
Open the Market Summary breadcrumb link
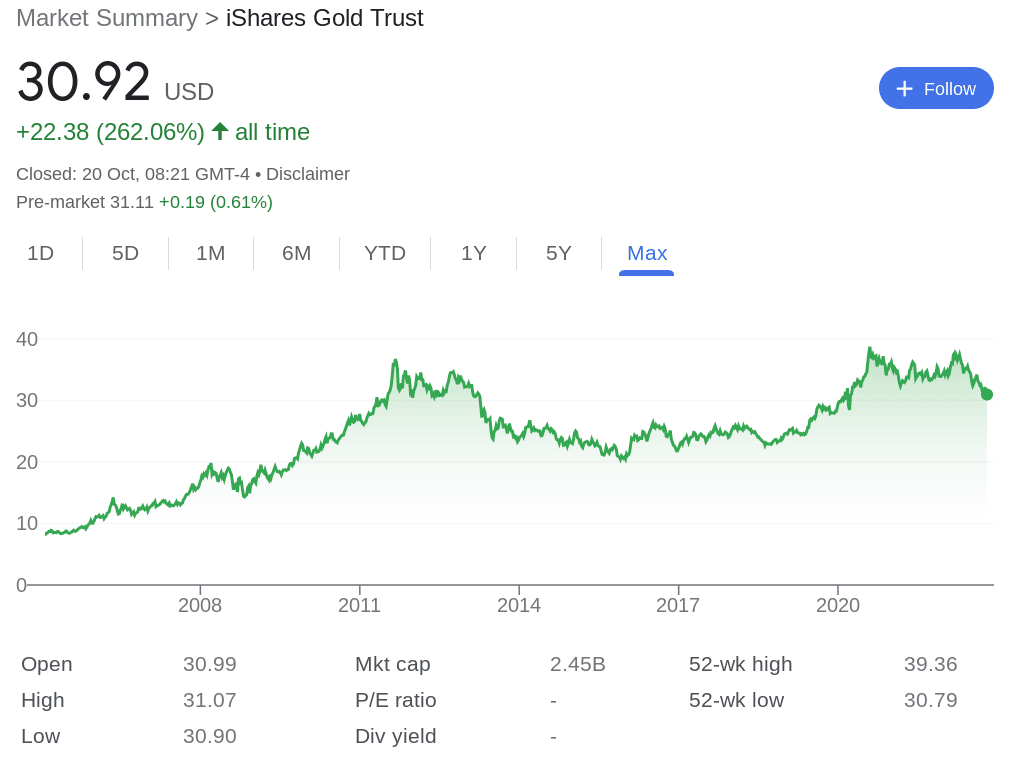(107, 18)
